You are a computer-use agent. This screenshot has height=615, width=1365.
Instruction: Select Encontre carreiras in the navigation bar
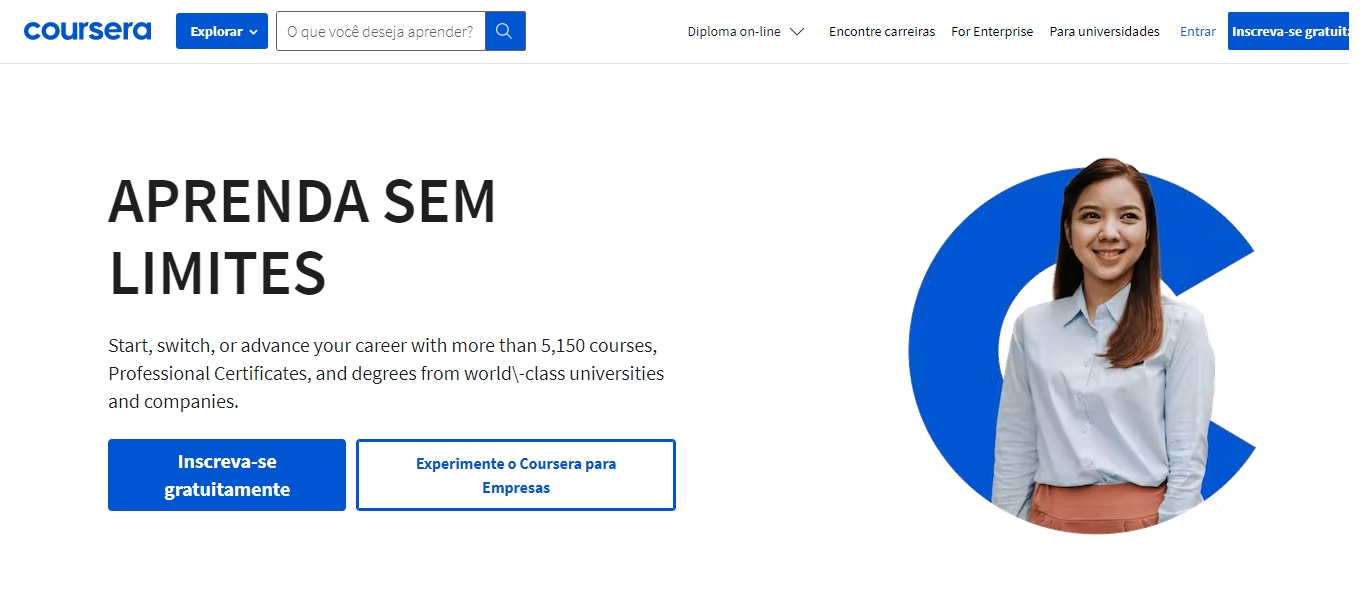point(881,31)
